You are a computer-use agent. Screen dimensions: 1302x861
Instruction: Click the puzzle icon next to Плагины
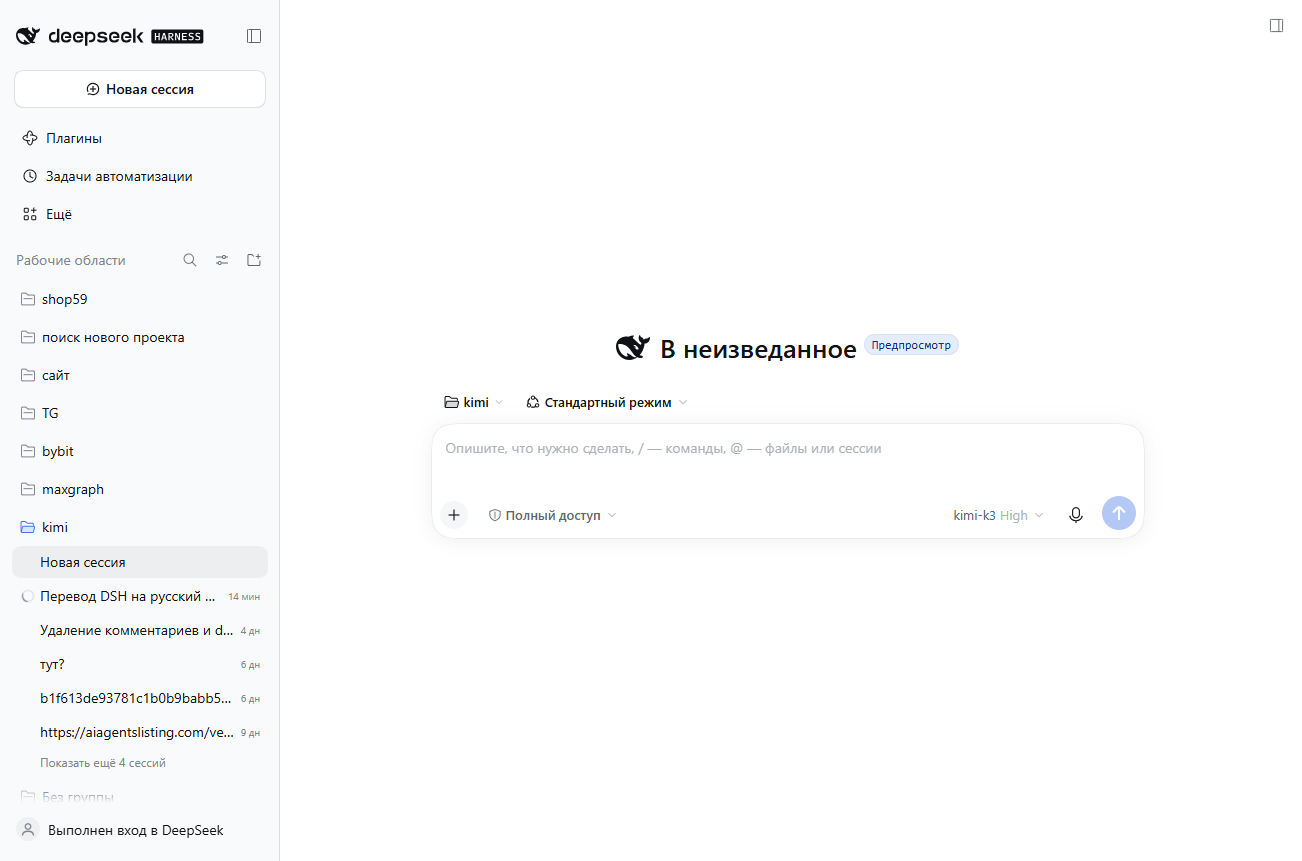30,138
